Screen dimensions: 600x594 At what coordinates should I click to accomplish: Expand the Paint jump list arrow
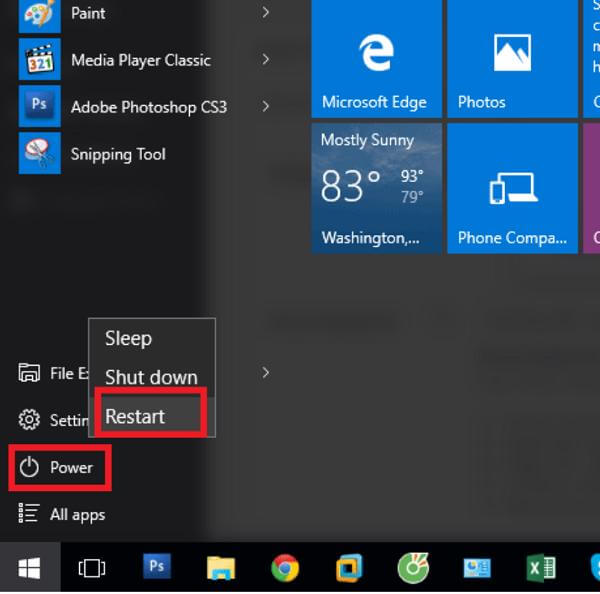[265, 13]
